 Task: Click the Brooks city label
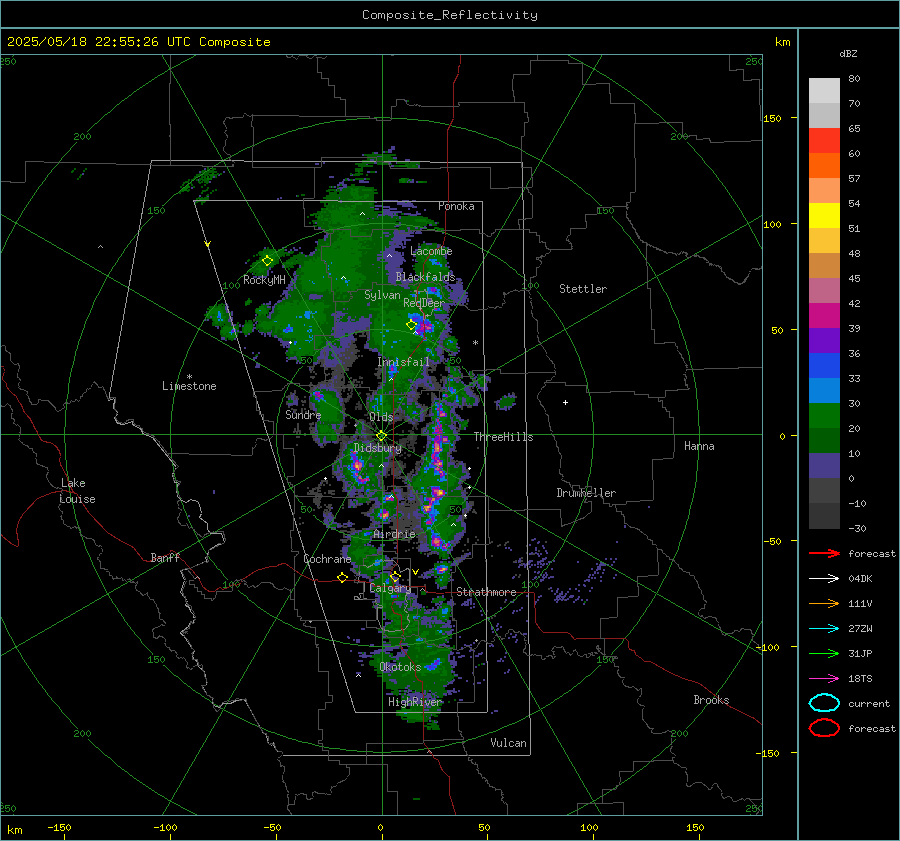click(711, 700)
